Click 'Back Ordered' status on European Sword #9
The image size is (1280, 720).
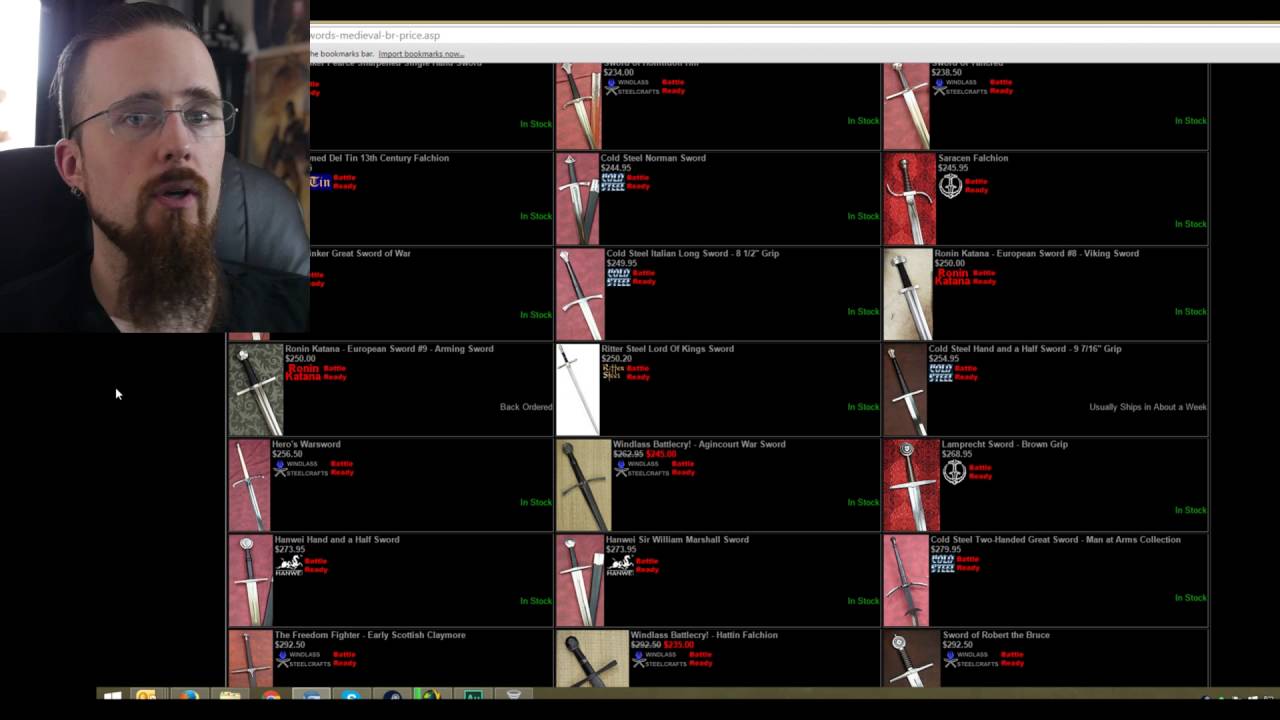526,407
